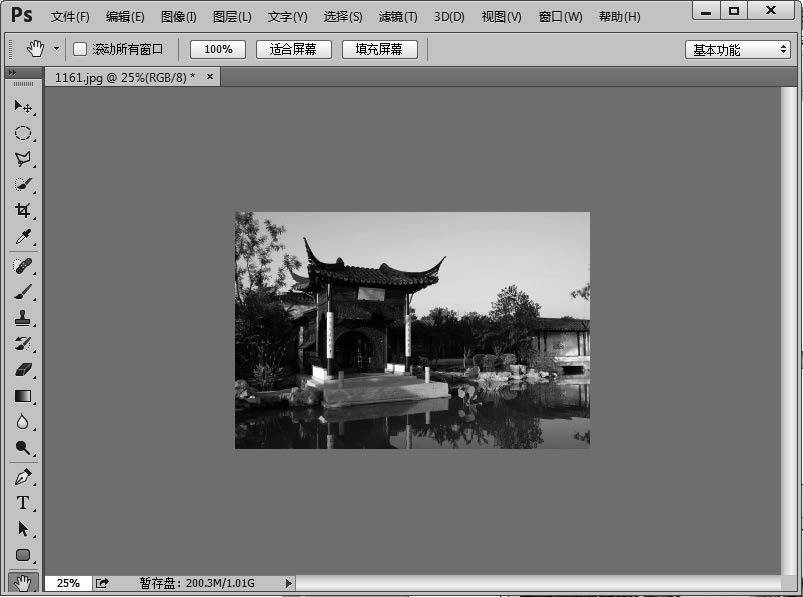The image size is (803, 597).
Task: Activate the Pen tool
Action: 22,478
